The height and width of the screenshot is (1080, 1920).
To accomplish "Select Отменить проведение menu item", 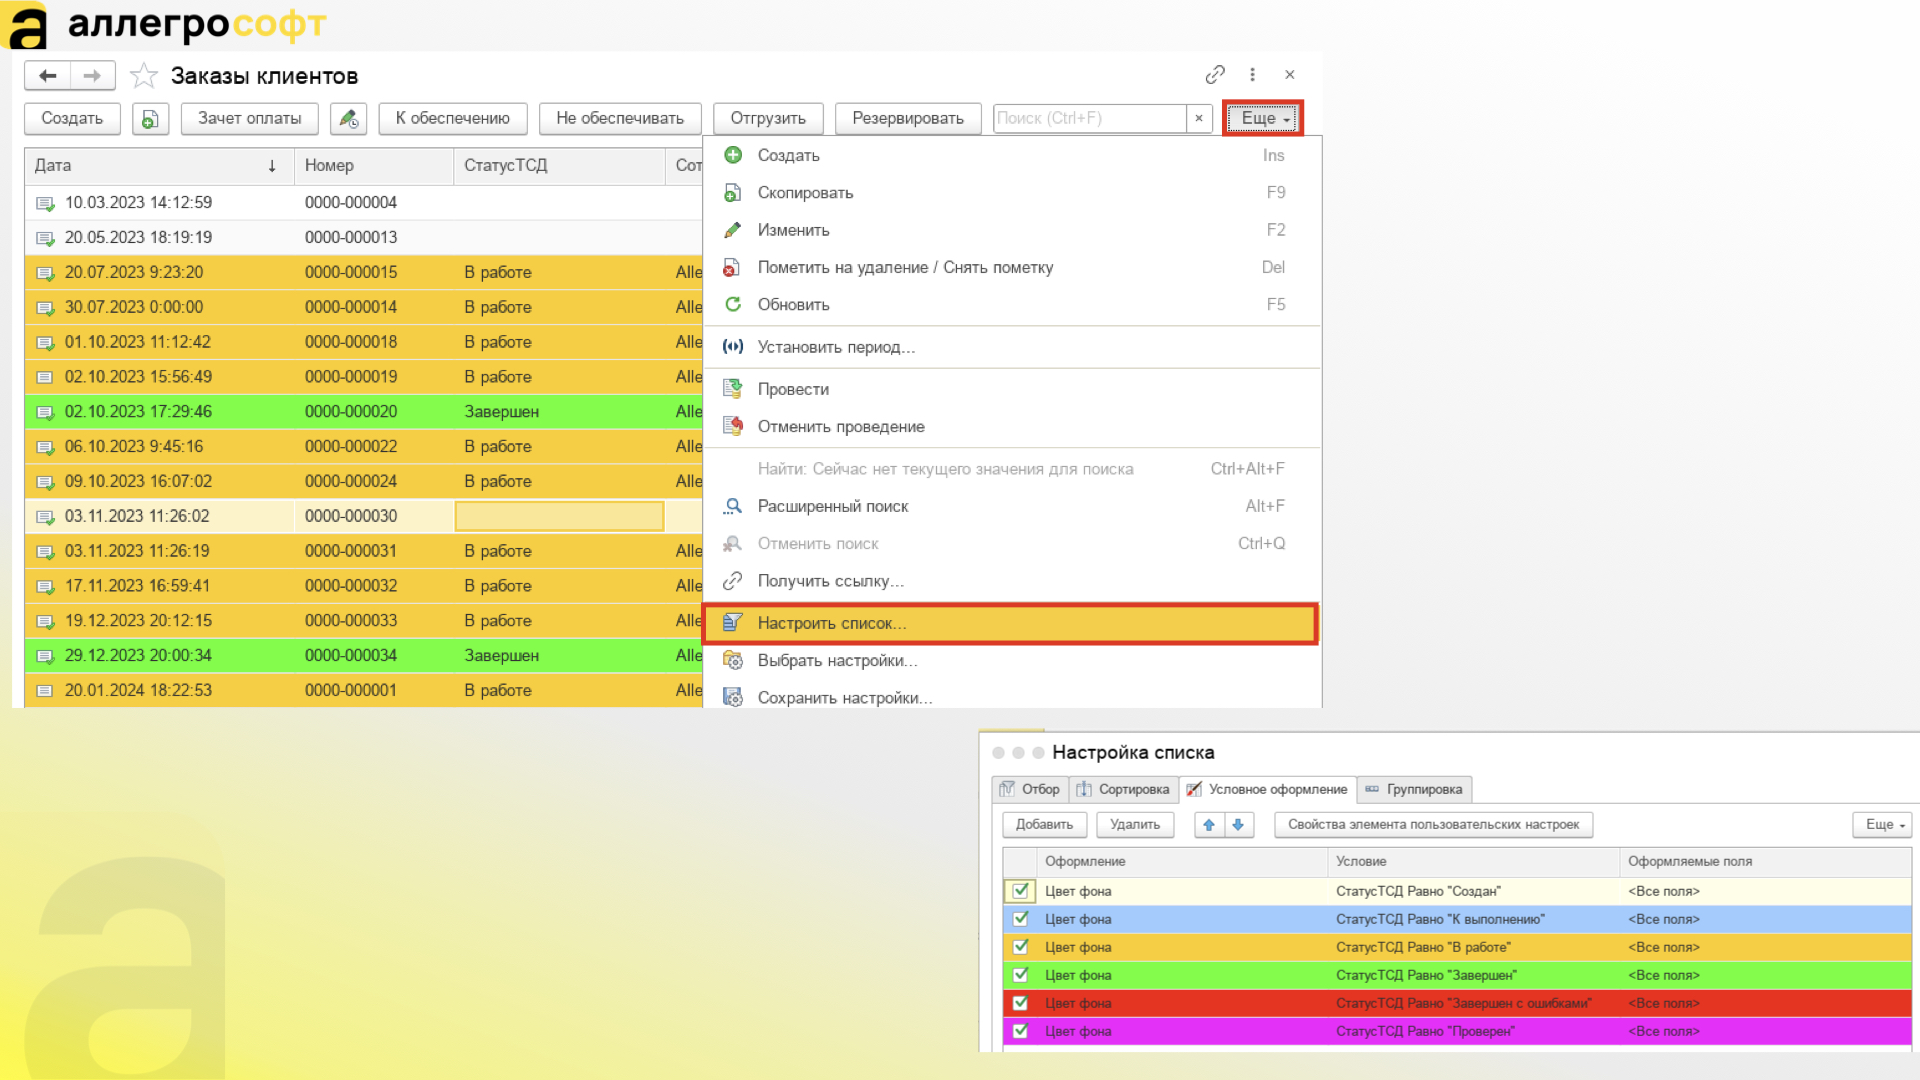I will pyautogui.click(x=1011, y=426).
